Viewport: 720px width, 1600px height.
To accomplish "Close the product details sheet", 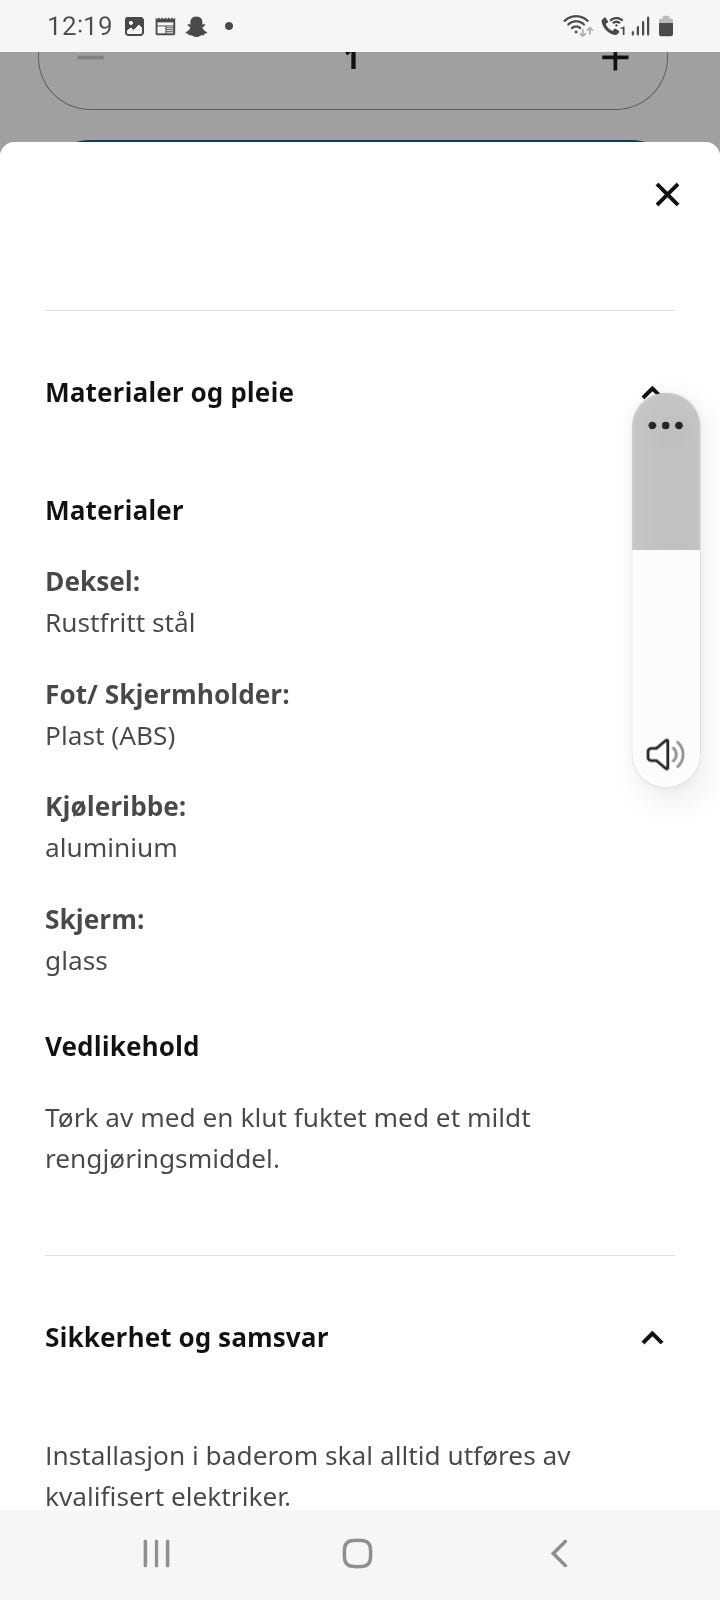I will pos(667,194).
